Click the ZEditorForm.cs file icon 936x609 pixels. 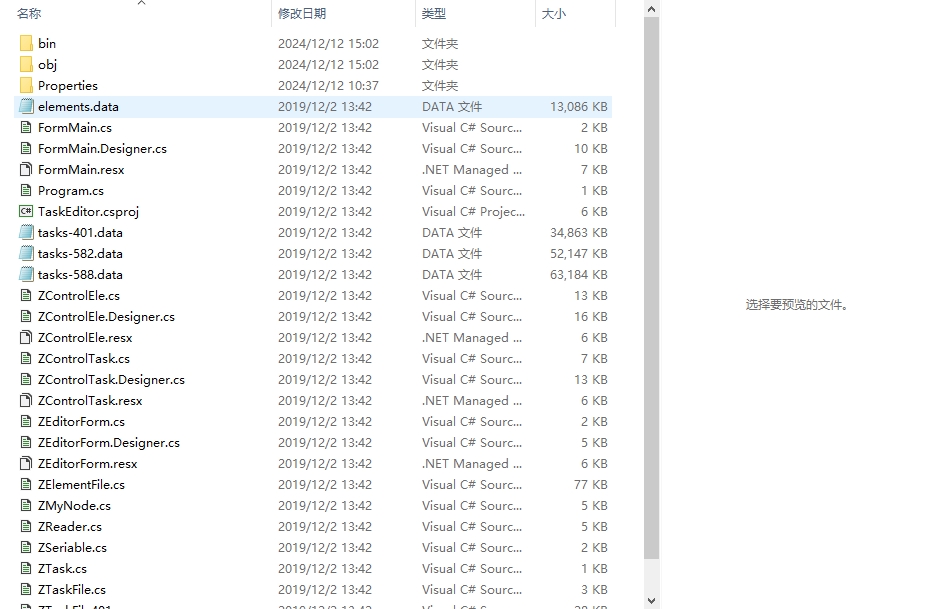(x=26, y=421)
